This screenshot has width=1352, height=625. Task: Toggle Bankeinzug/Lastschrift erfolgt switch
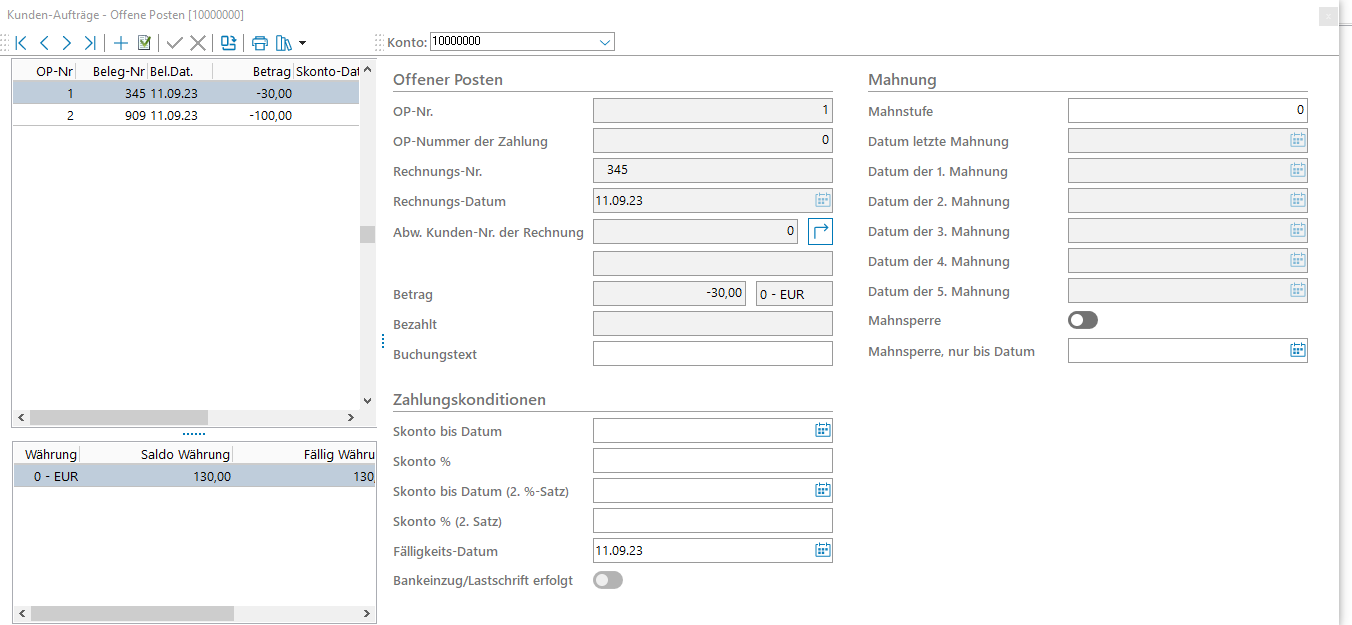click(608, 580)
